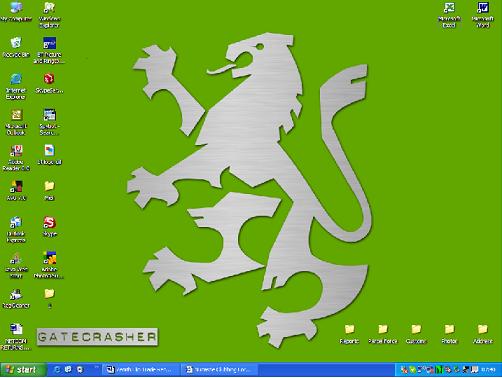Viewport: 502px width, 378px height.
Task: Click the Start button
Action: (23, 370)
